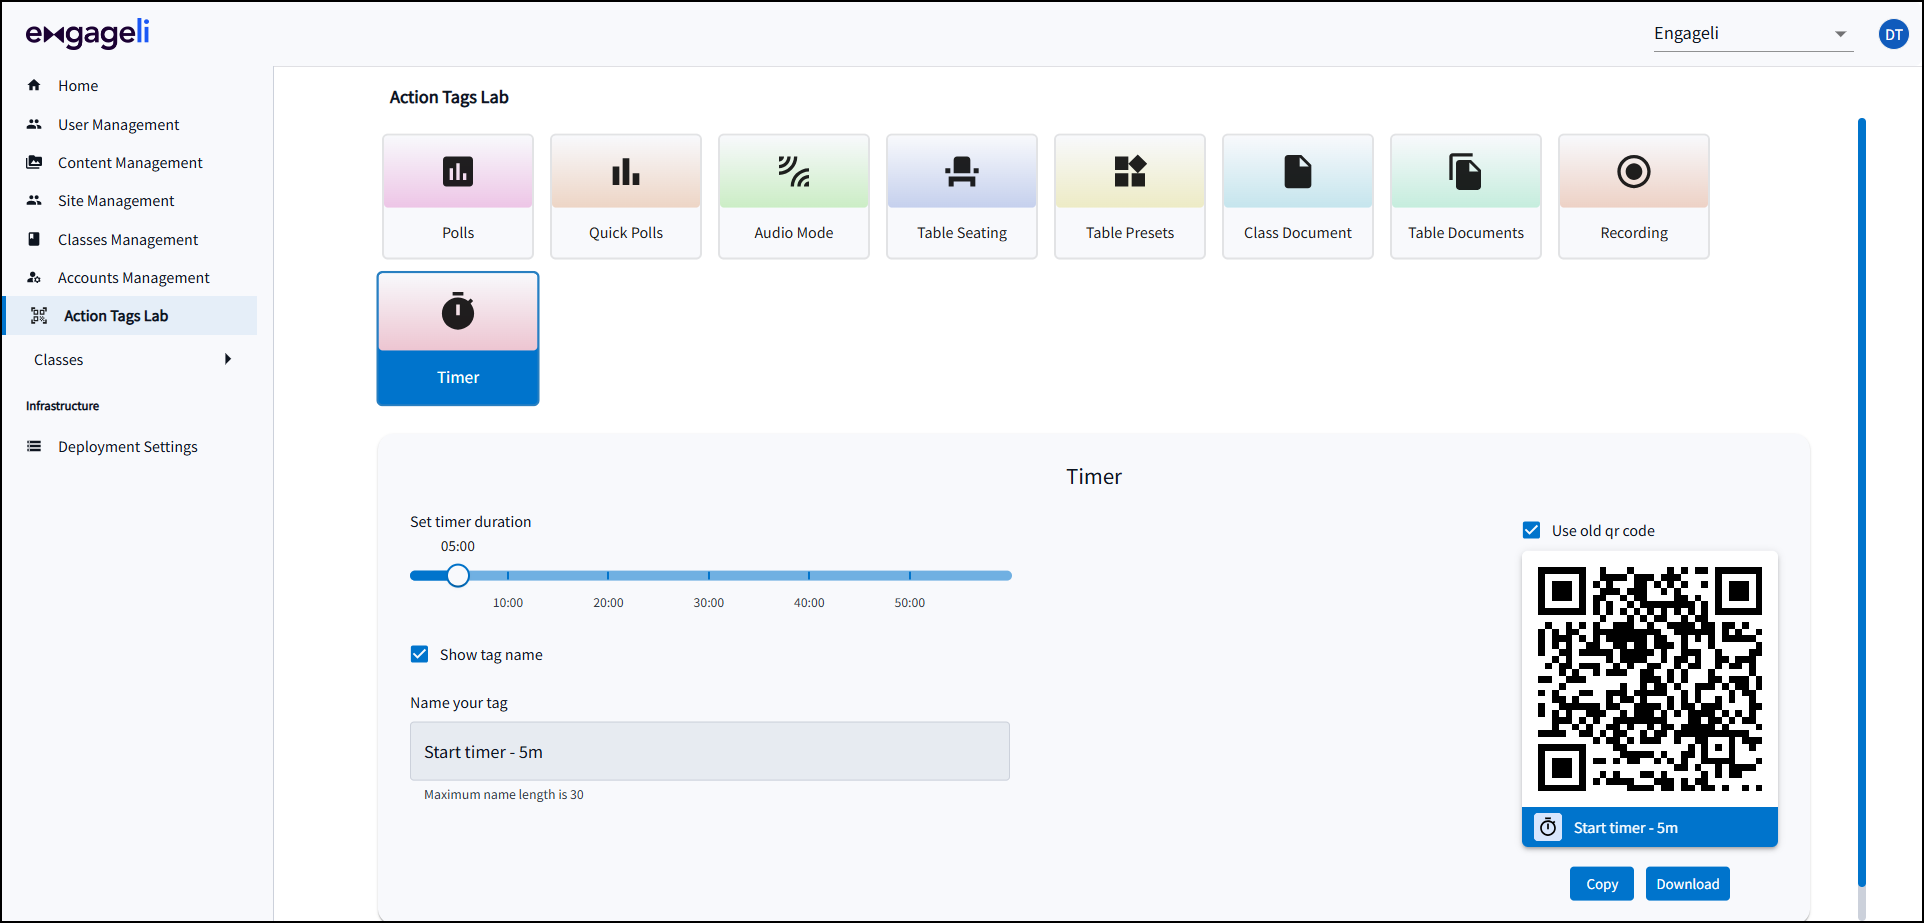The height and width of the screenshot is (923, 1924).
Task: Click the Download button
Action: point(1687,884)
